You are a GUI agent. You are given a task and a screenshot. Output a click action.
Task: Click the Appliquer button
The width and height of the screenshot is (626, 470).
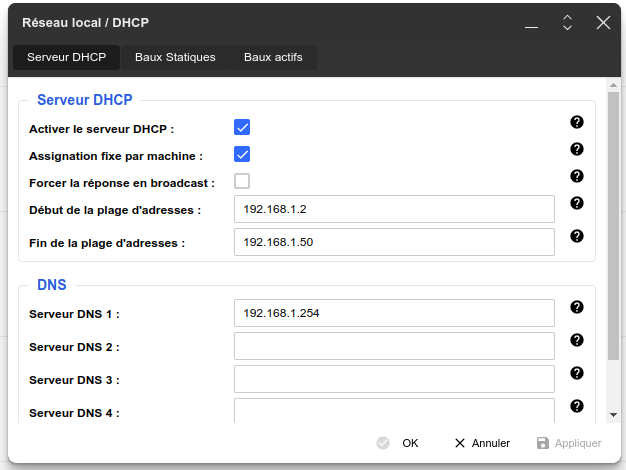(x=569, y=443)
